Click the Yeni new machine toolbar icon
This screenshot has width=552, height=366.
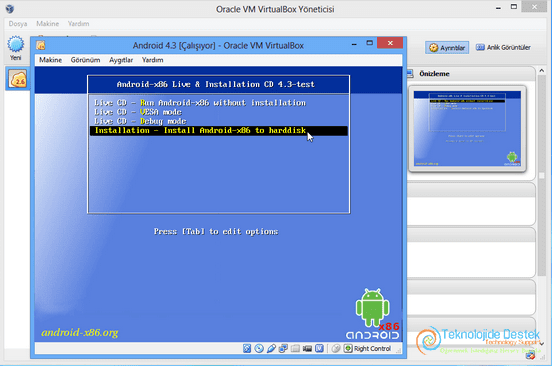point(15,44)
